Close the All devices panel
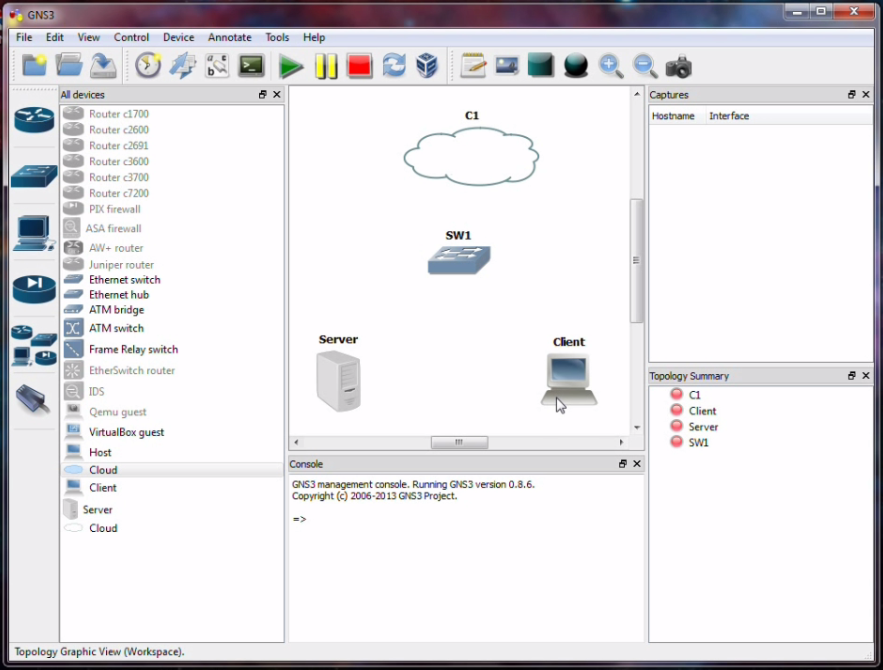 pos(277,95)
